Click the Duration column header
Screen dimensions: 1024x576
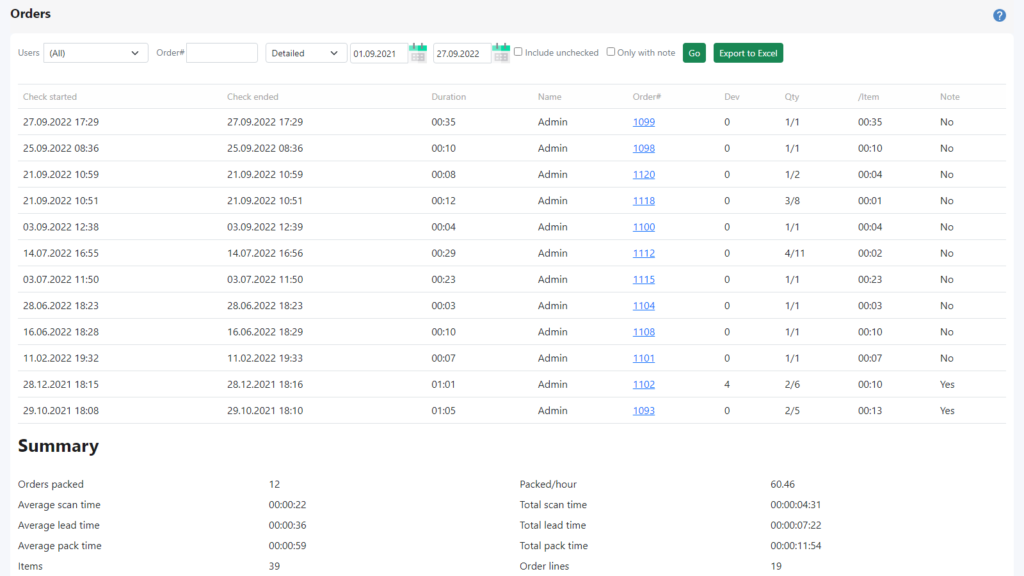pyautogui.click(x=449, y=97)
